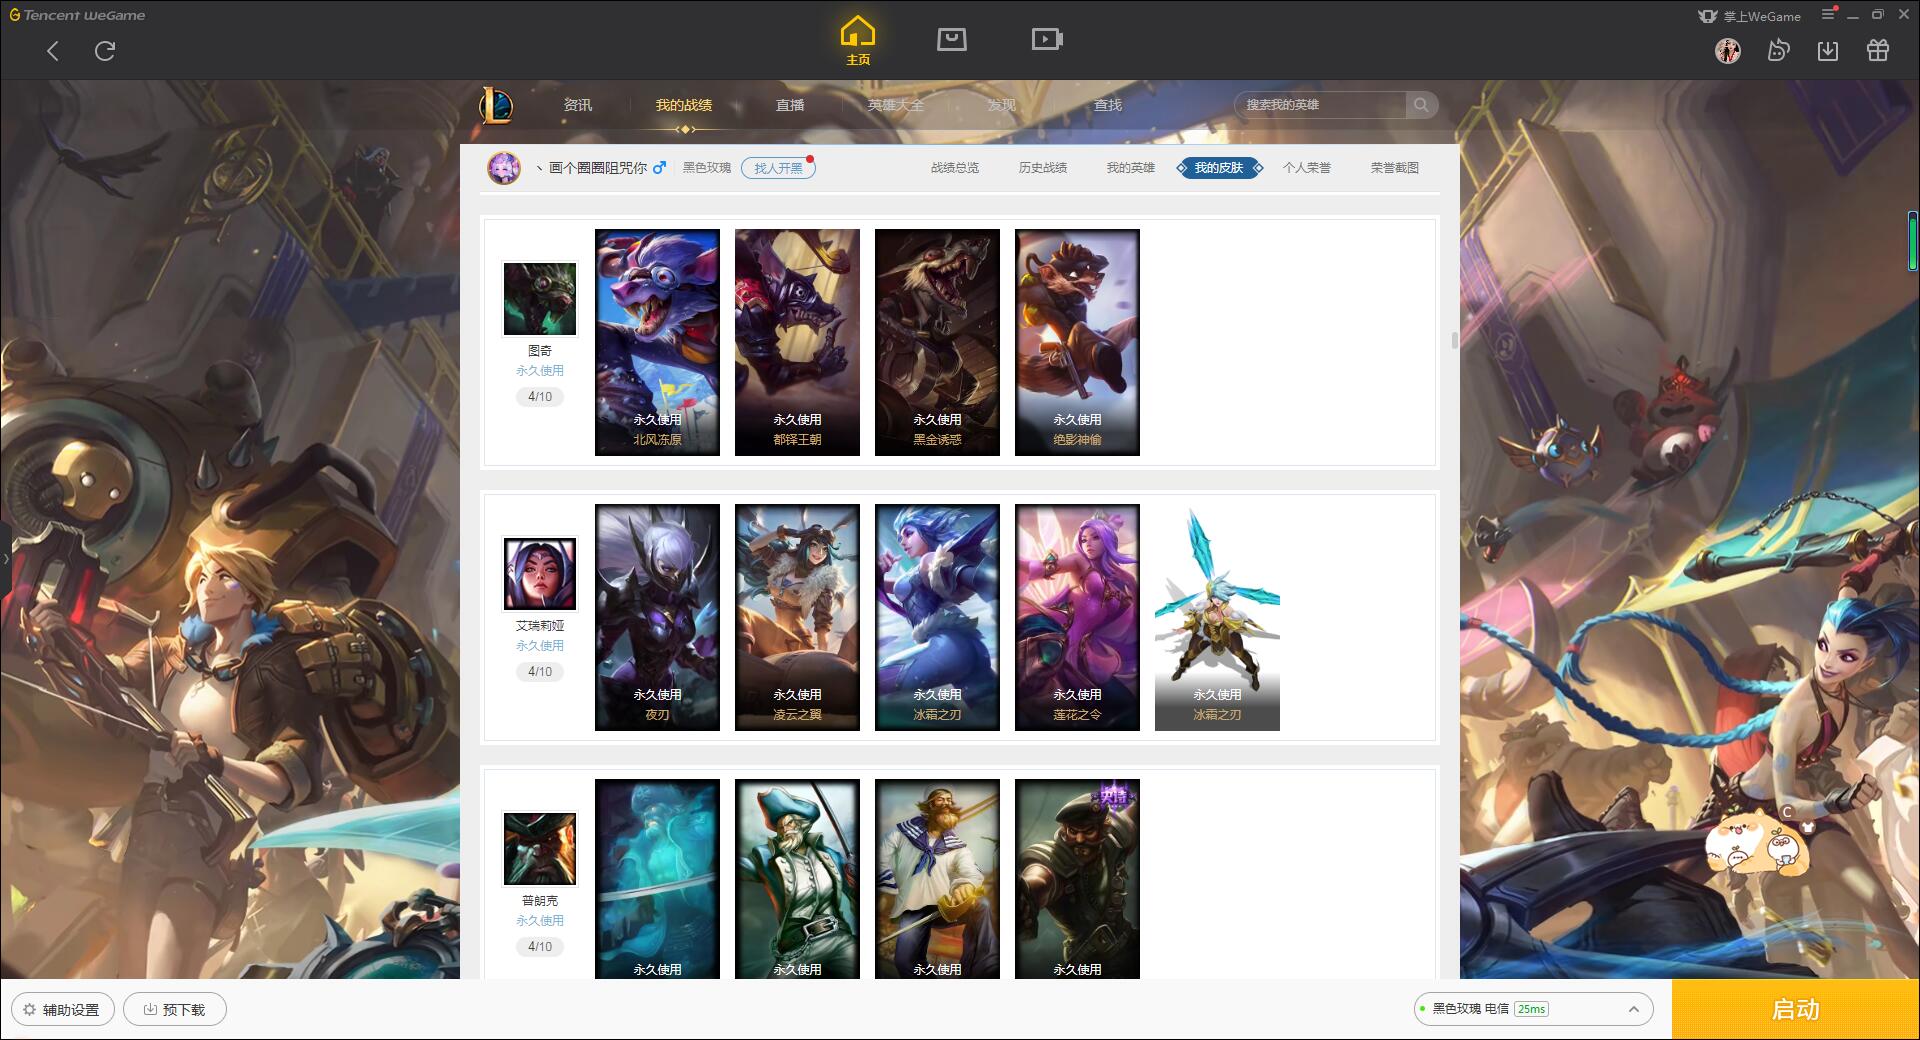Click the summoner profile avatar
Screen dimensions: 1920x1040
pyautogui.click(x=504, y=168)
